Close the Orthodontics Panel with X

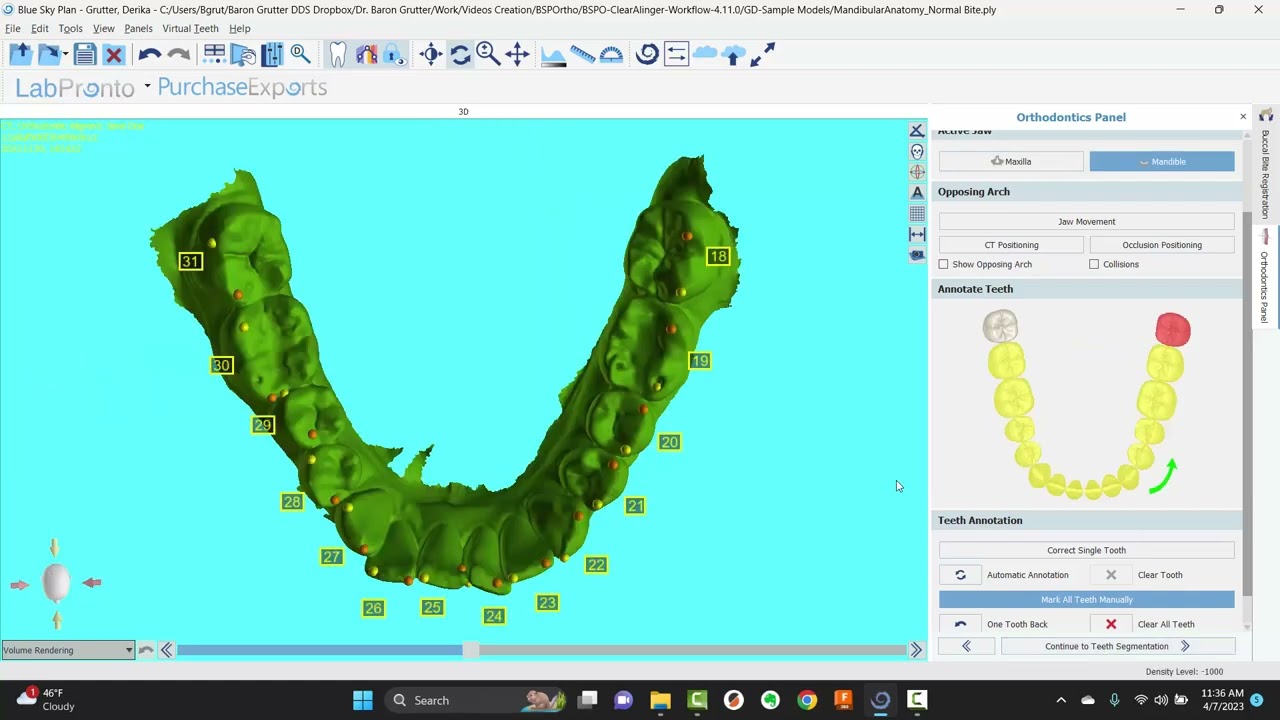coord(1243,117)
